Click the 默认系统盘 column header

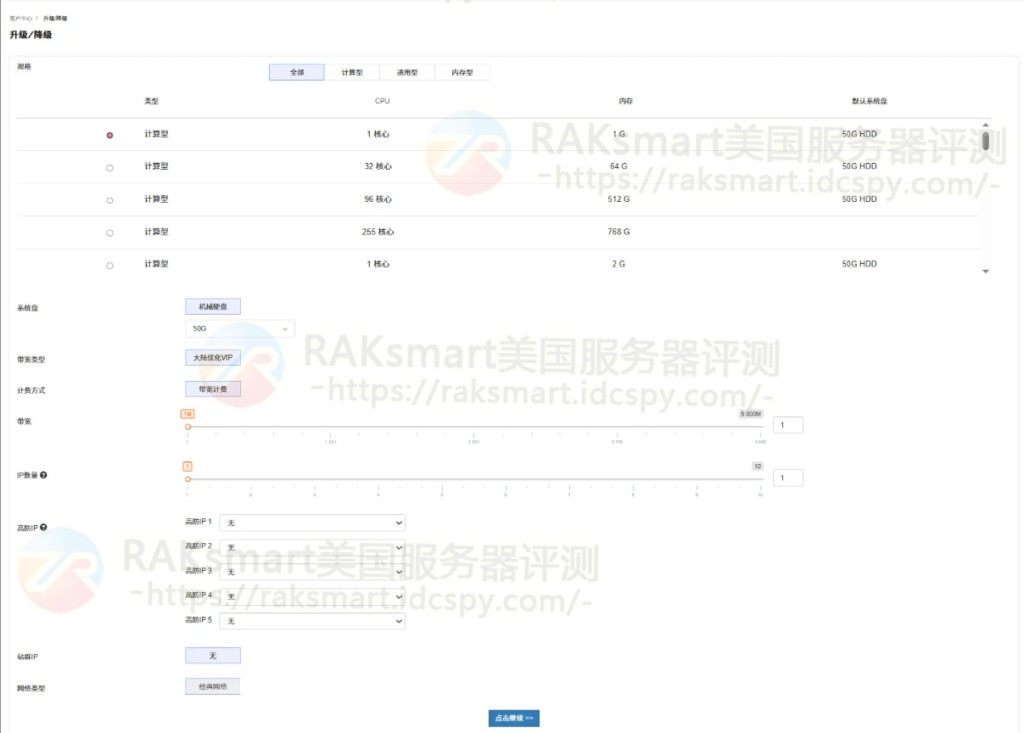(x=869, y=101)
